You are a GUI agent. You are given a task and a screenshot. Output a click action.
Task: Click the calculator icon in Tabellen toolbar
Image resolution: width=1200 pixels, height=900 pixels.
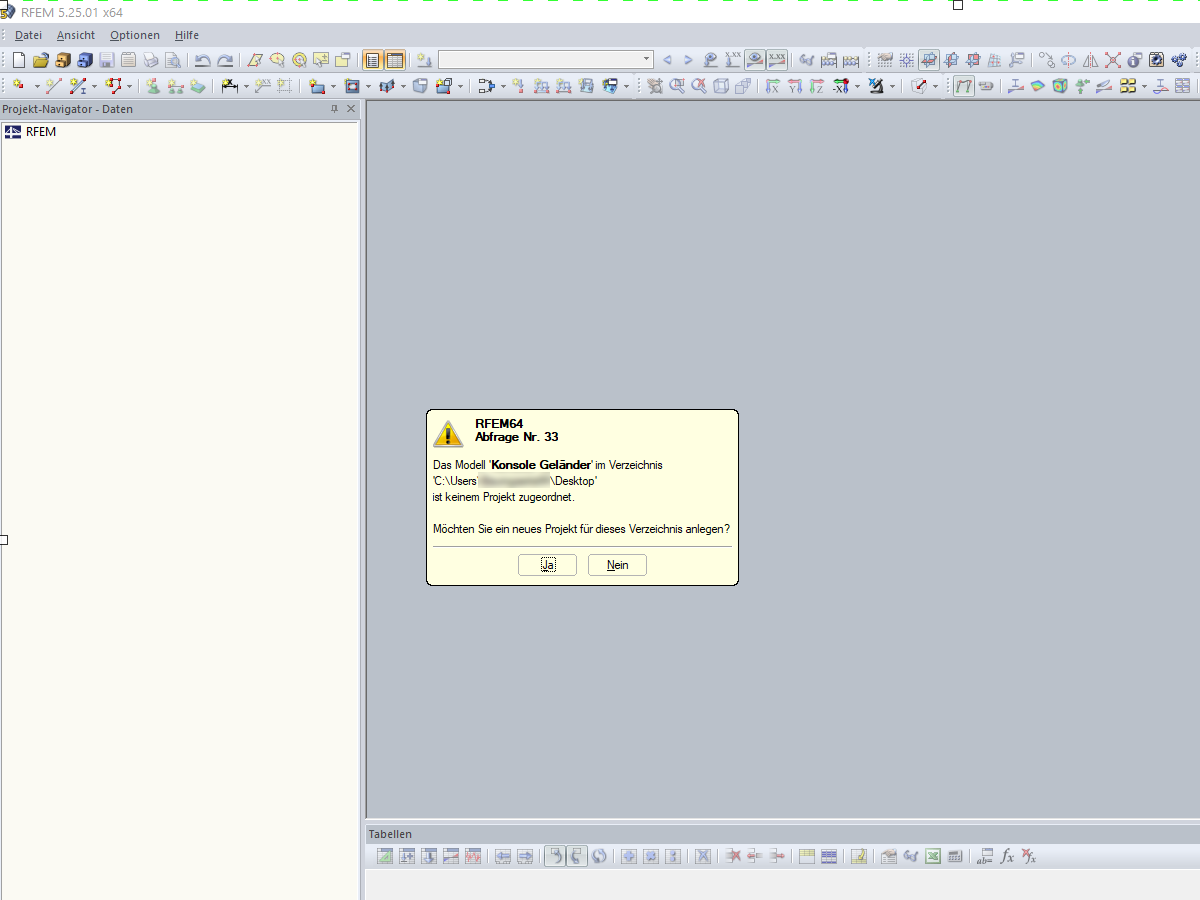click(955, 856)
